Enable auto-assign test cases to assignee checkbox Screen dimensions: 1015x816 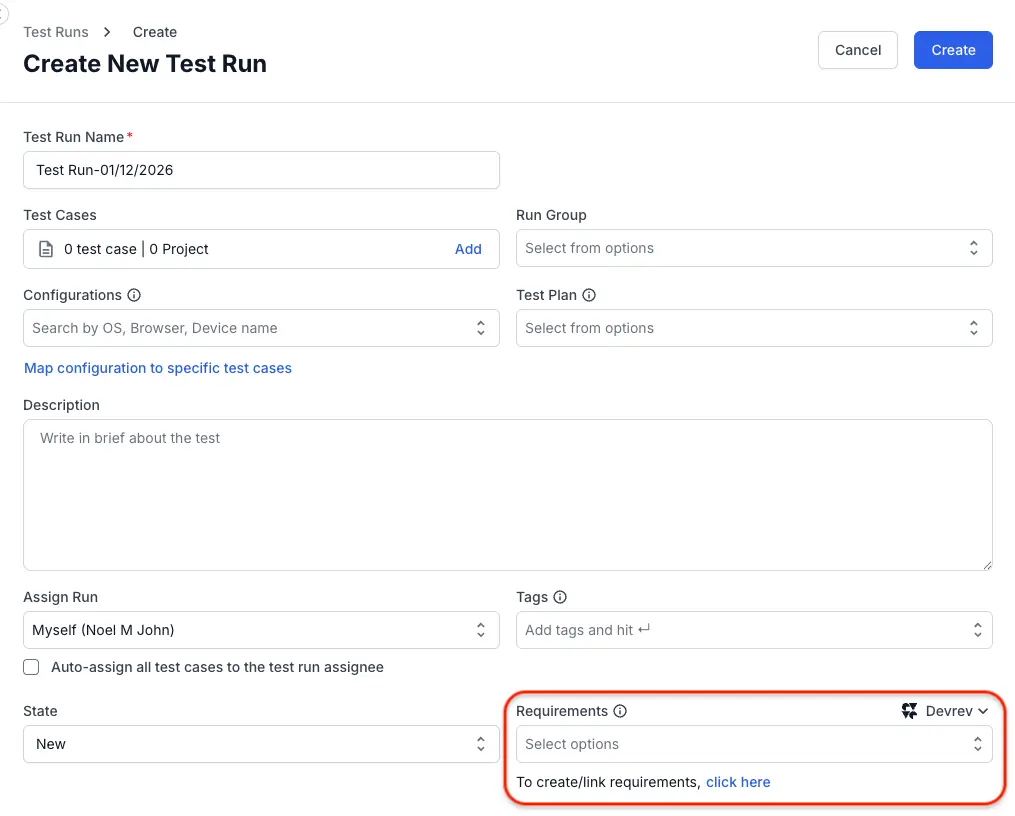[31, 667]
